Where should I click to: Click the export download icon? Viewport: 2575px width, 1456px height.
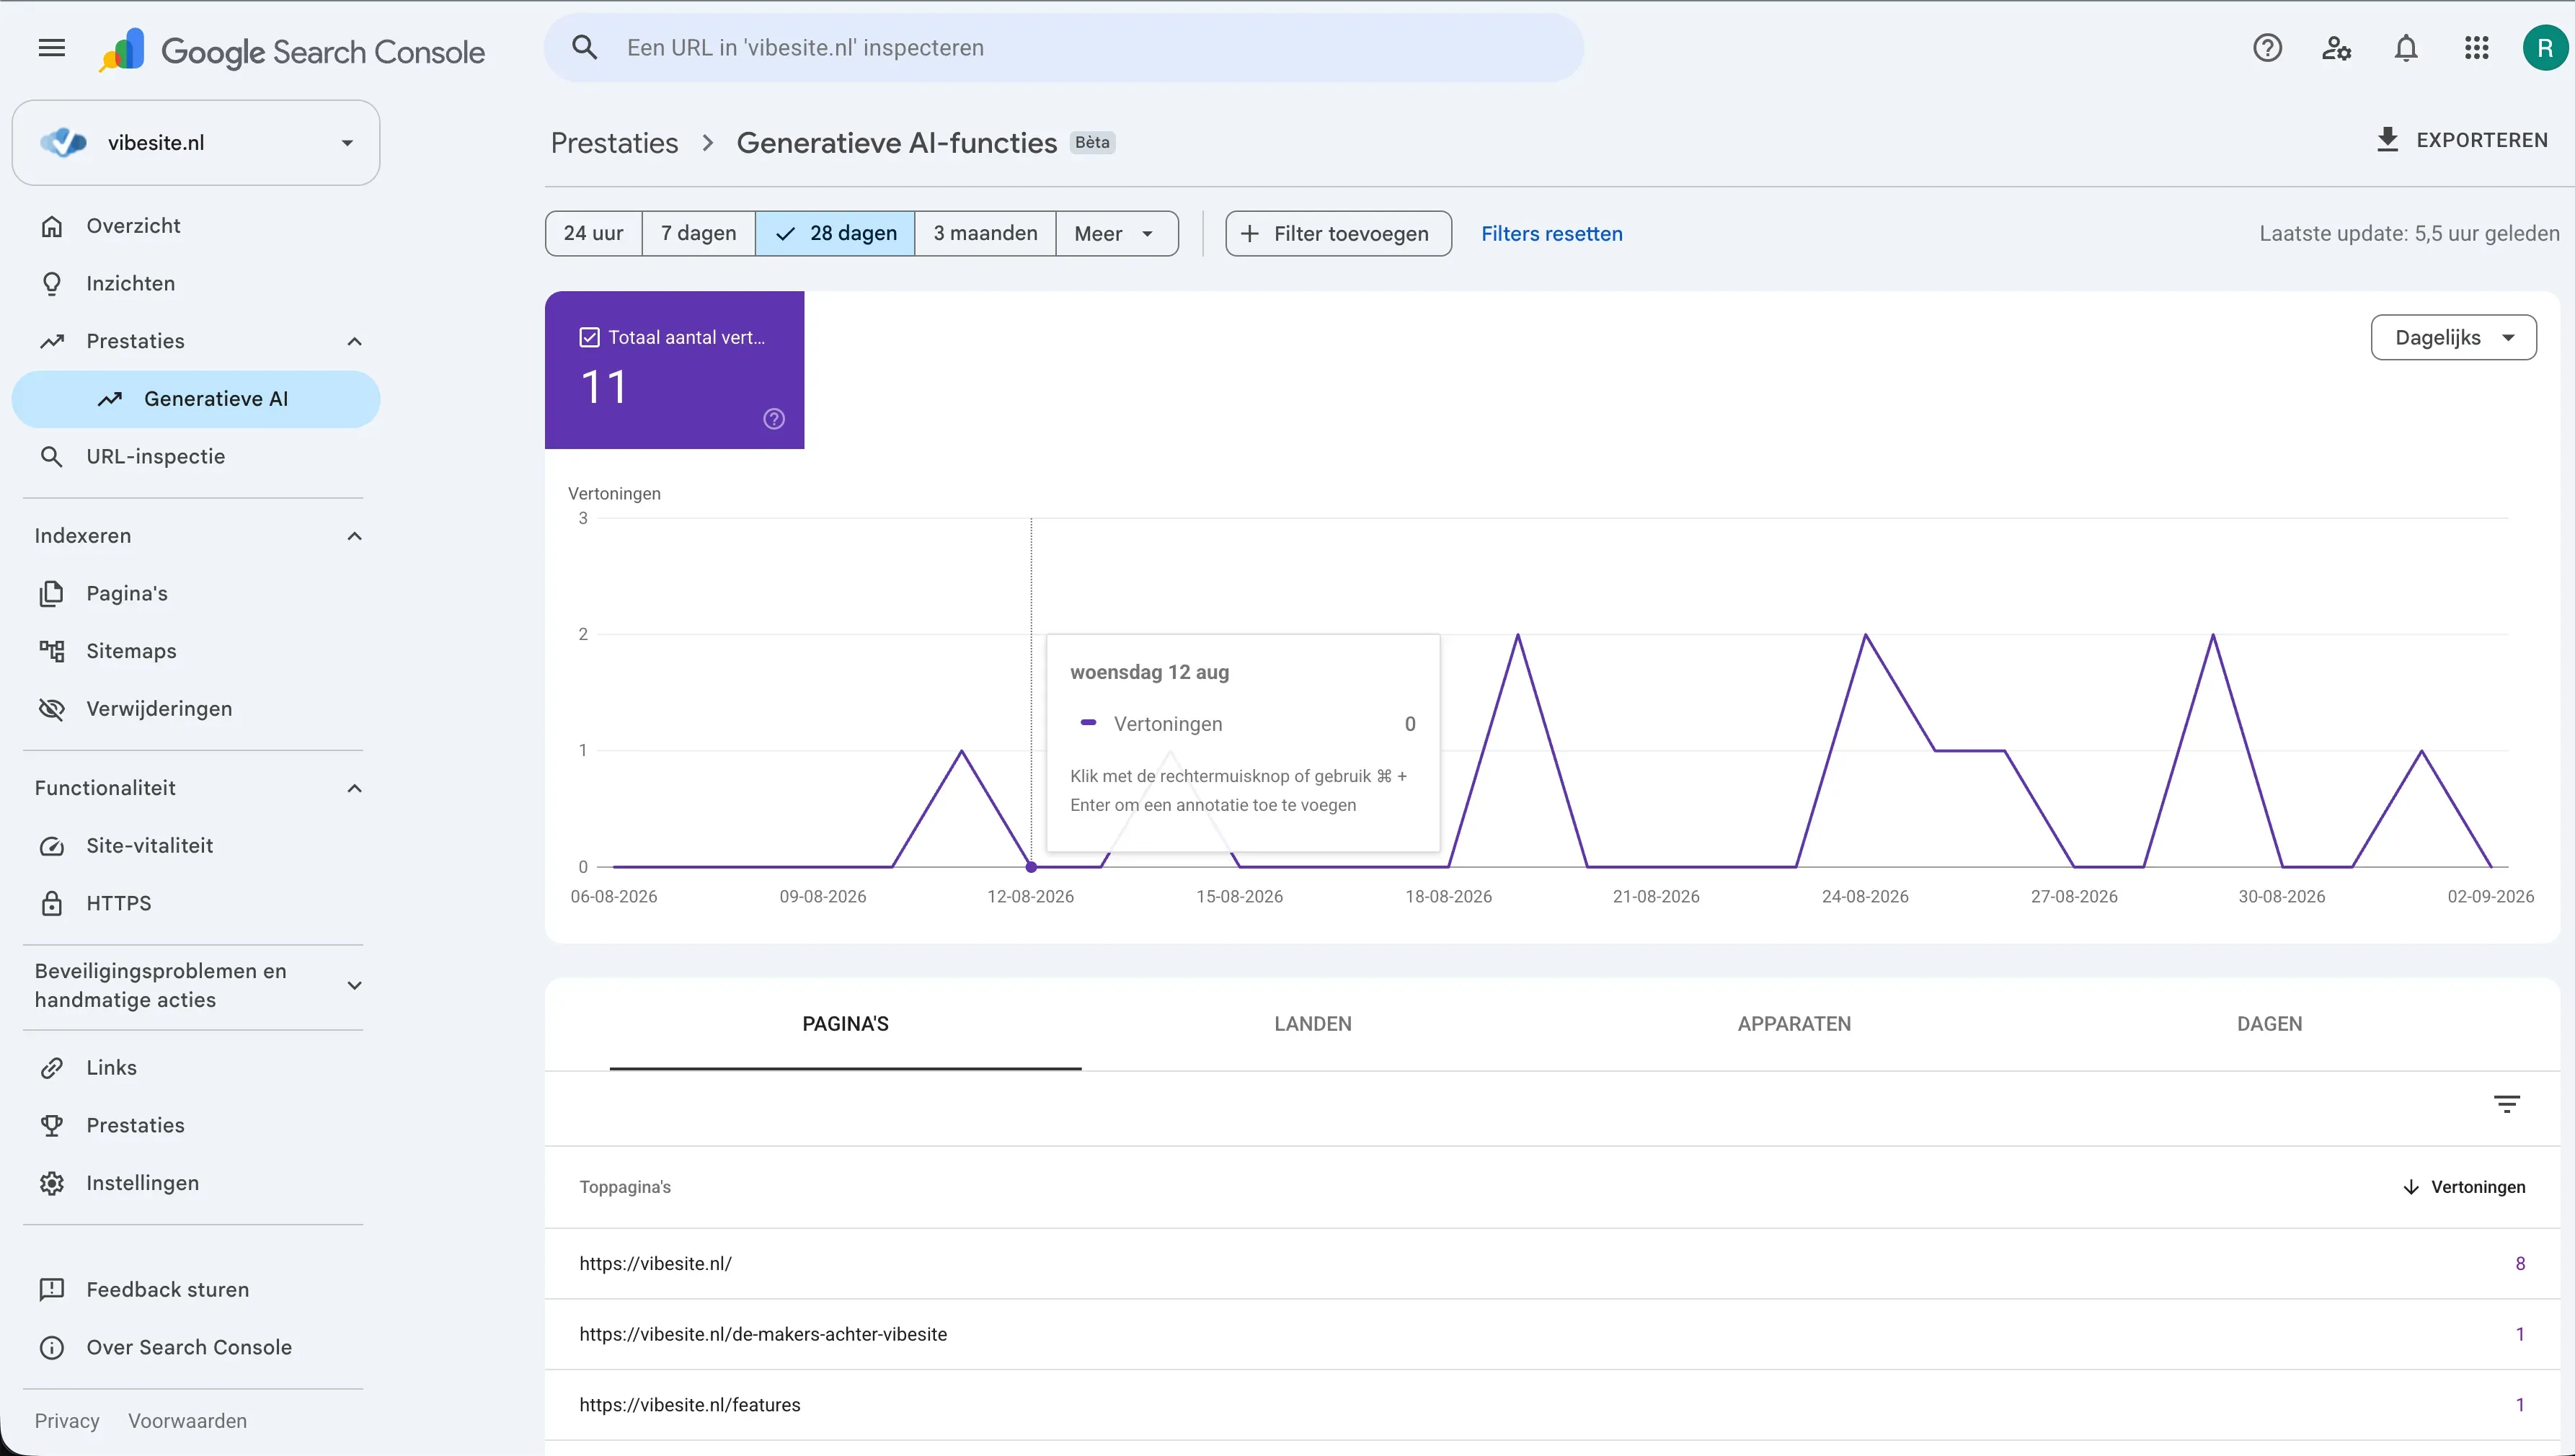click(x=2388, y=140)
